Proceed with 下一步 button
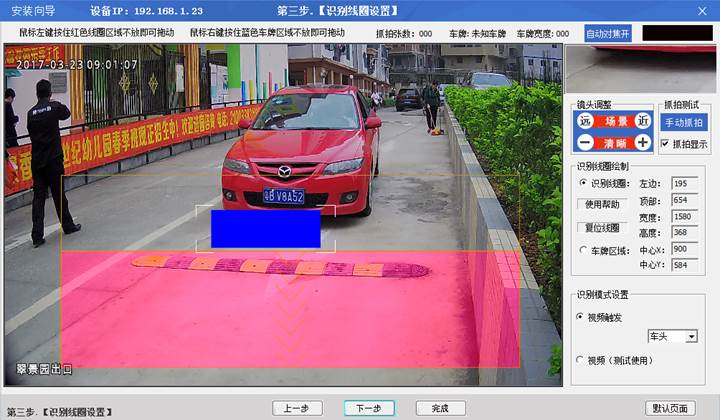Image resolution: width=720 pixels, height=420 pixels. click(x=369, y=408)
